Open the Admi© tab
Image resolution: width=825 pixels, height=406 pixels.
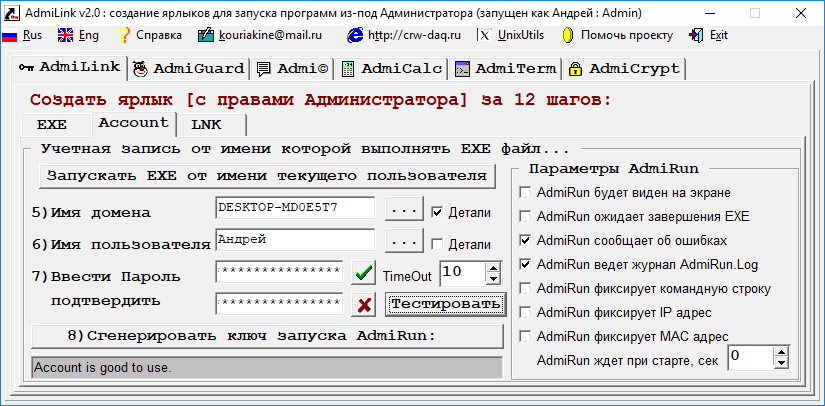pyautogui.click(x=293, y=69)
